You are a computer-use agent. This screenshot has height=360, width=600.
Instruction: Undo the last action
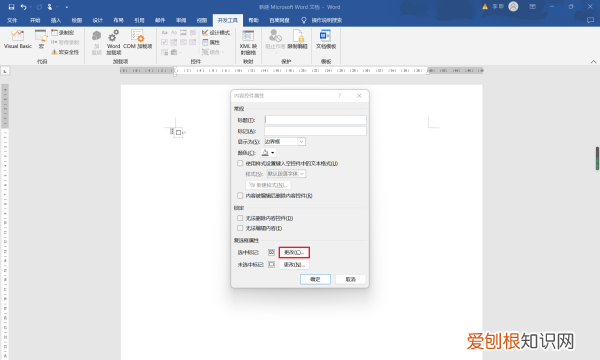(23, 7)
